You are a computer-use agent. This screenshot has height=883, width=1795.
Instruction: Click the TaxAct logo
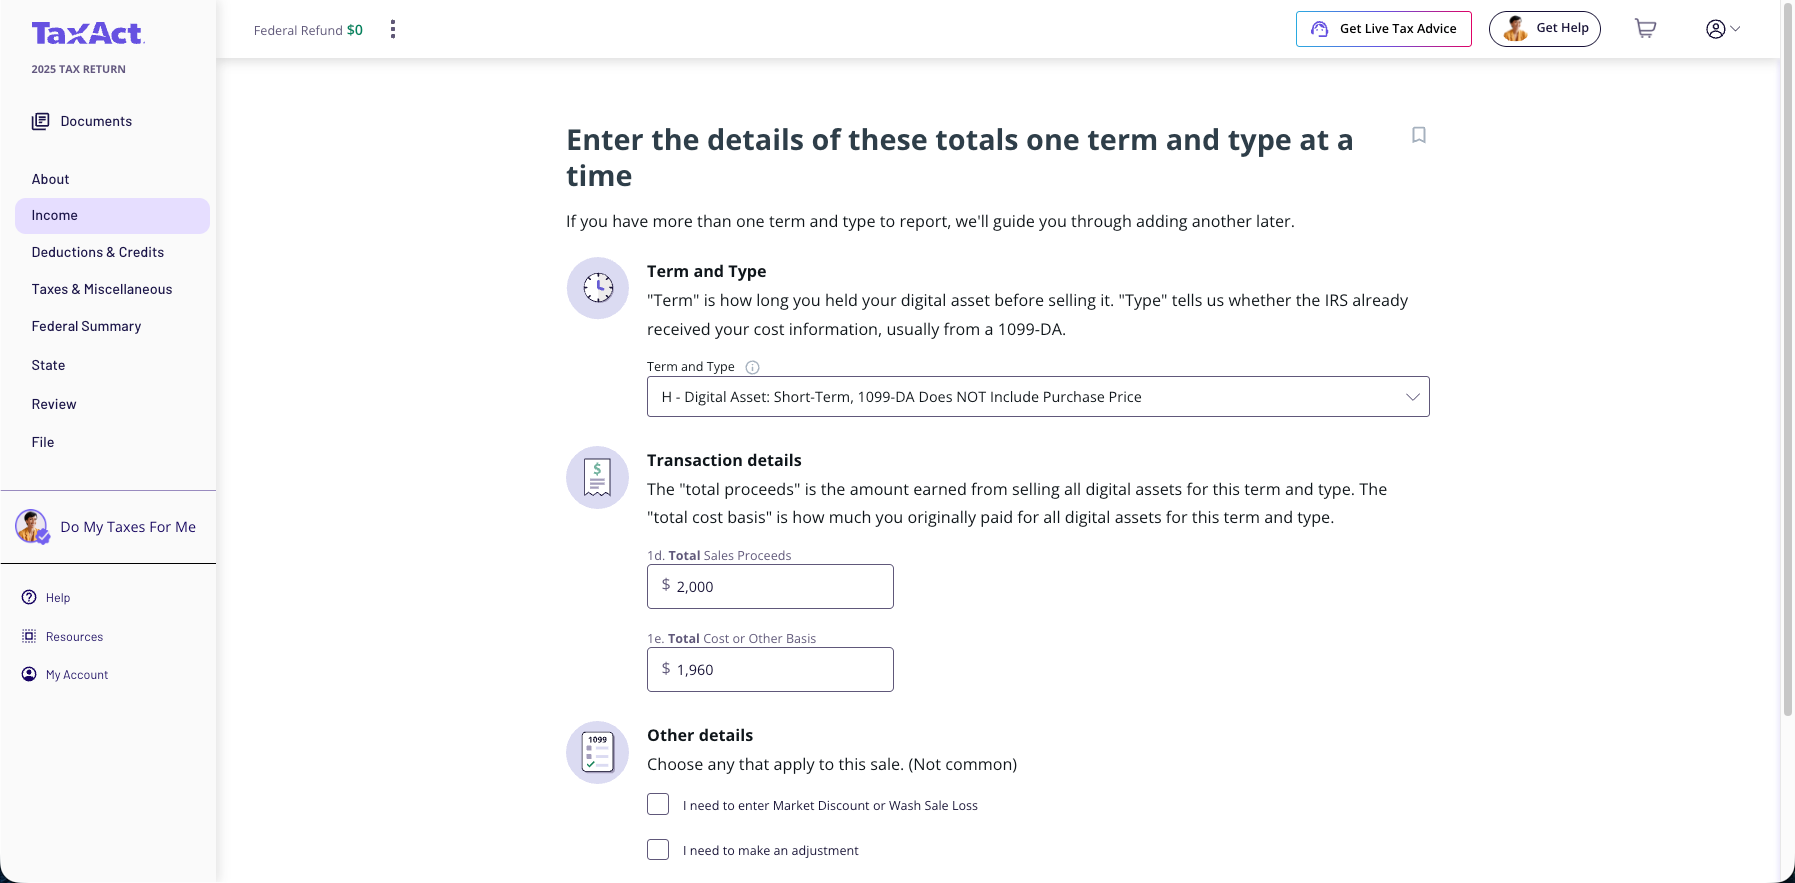88,34
